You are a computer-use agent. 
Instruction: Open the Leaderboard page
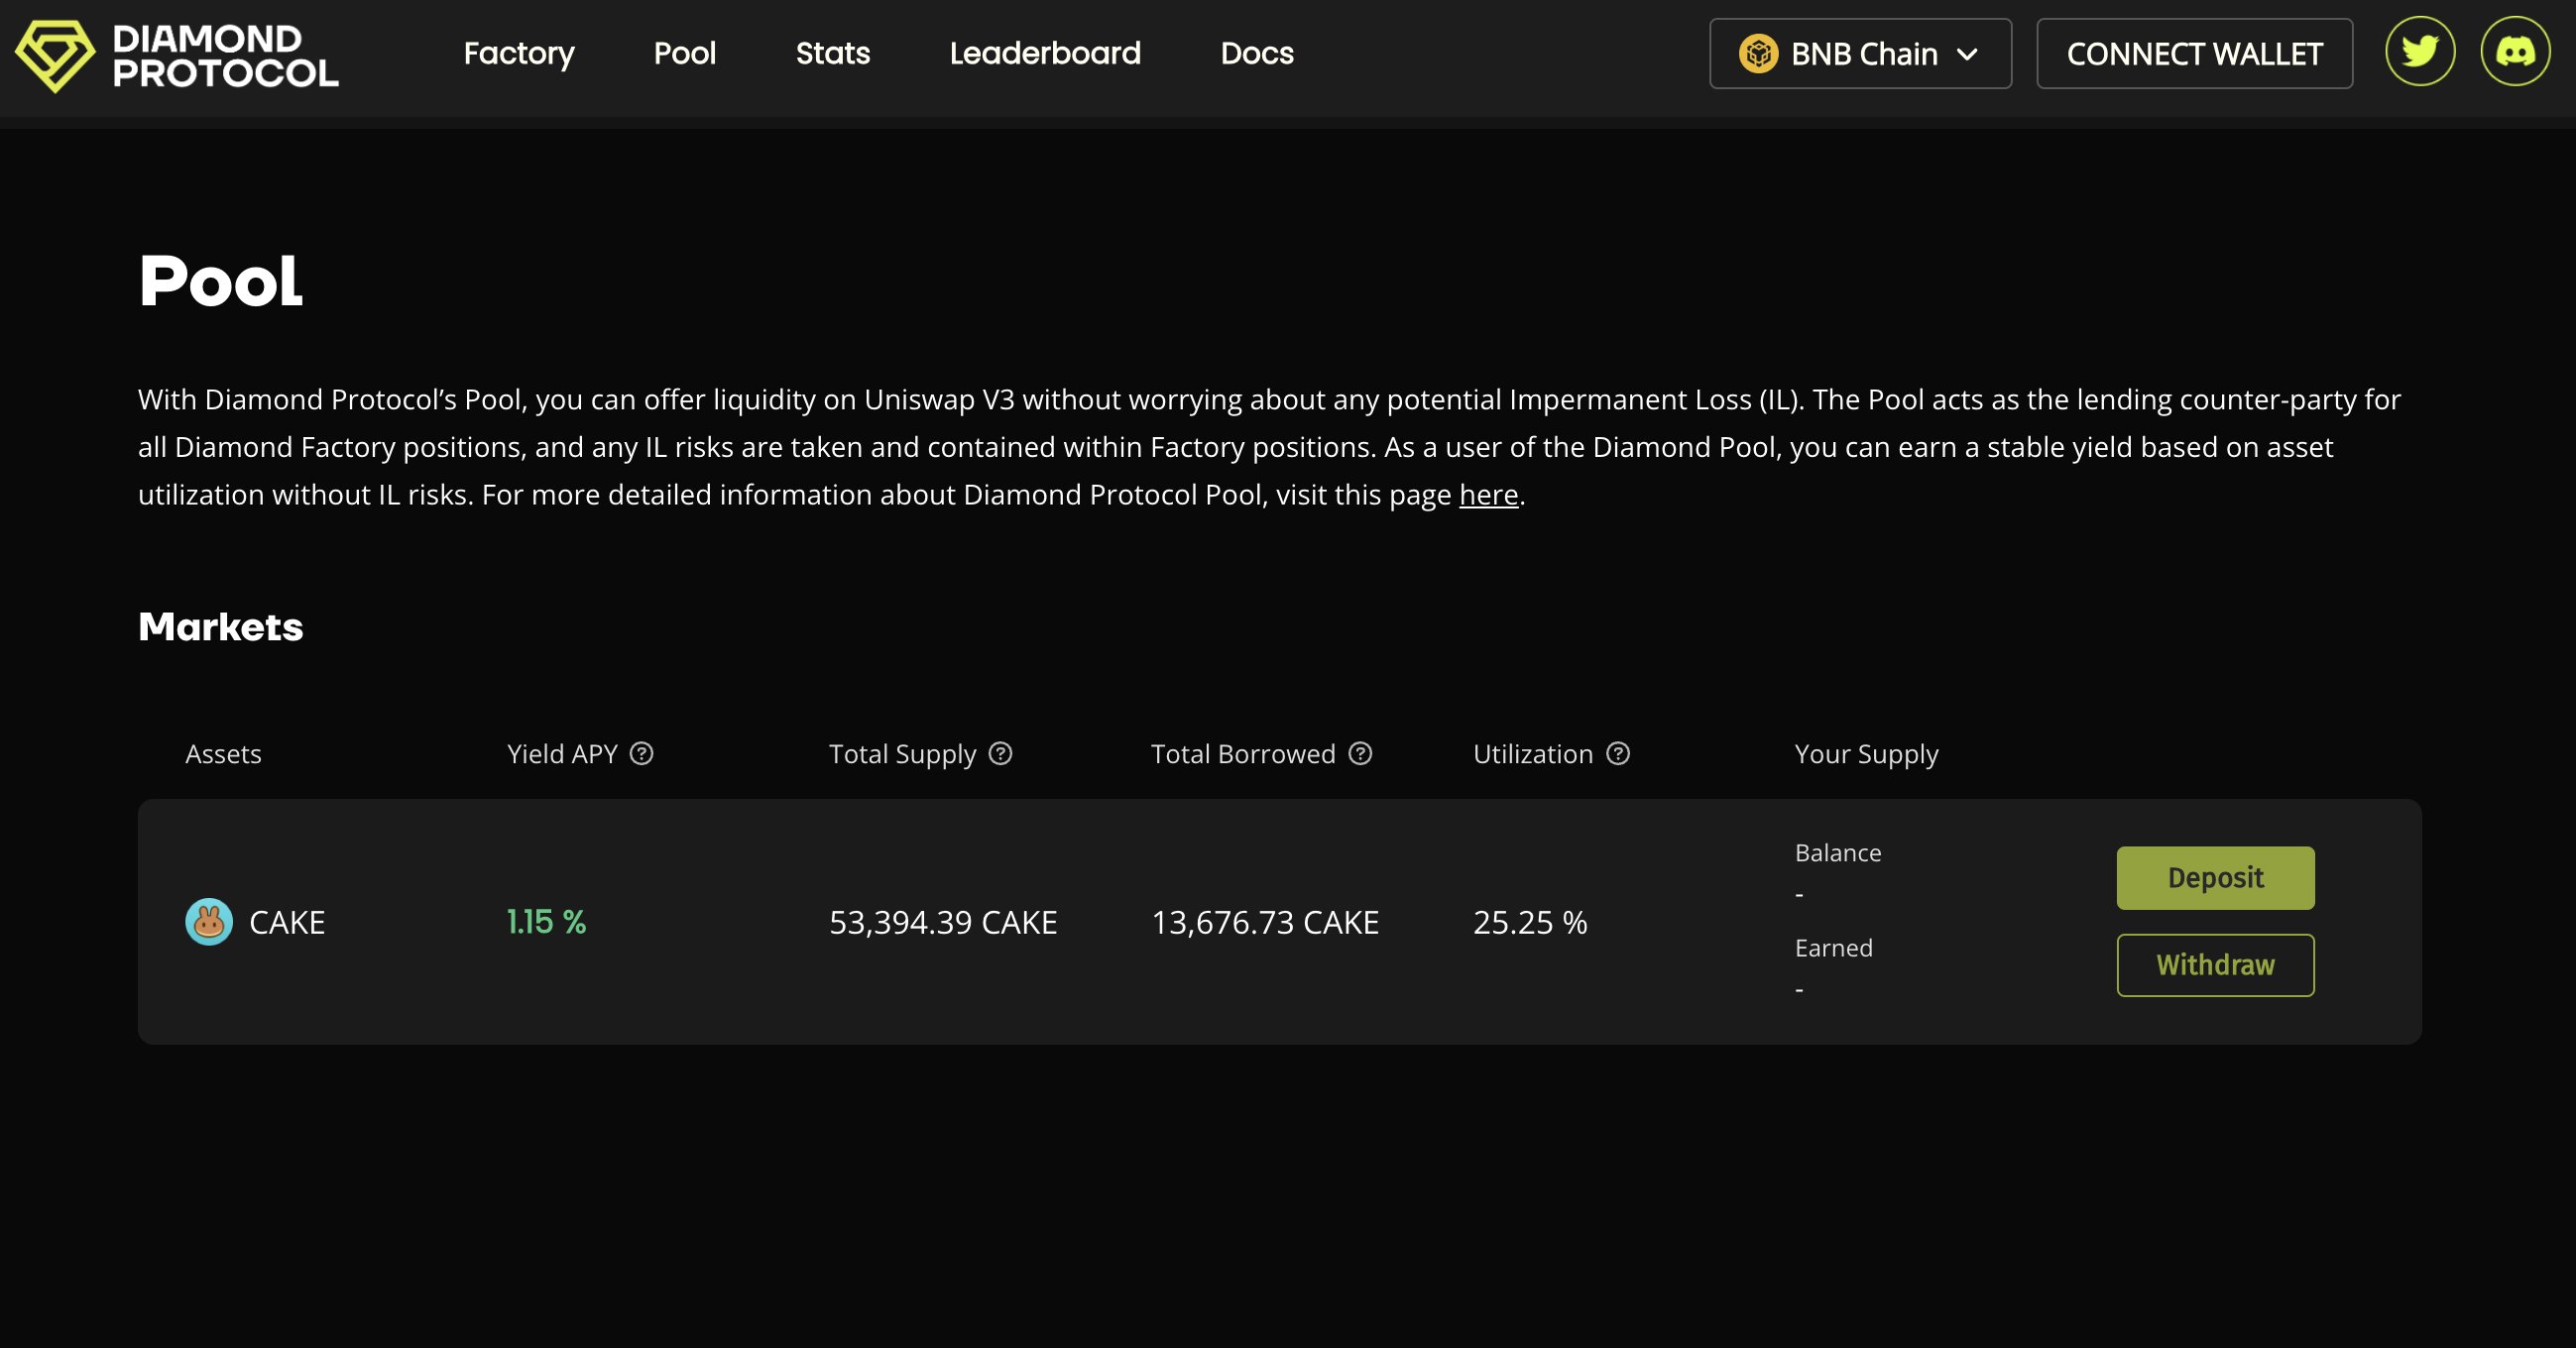(x=1045, y=53)
